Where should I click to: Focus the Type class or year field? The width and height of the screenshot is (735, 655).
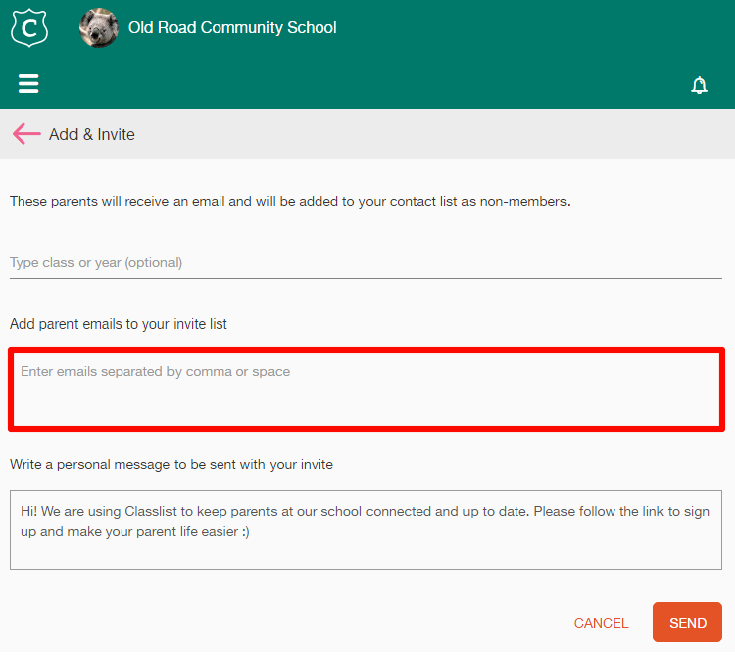(366, 264)
